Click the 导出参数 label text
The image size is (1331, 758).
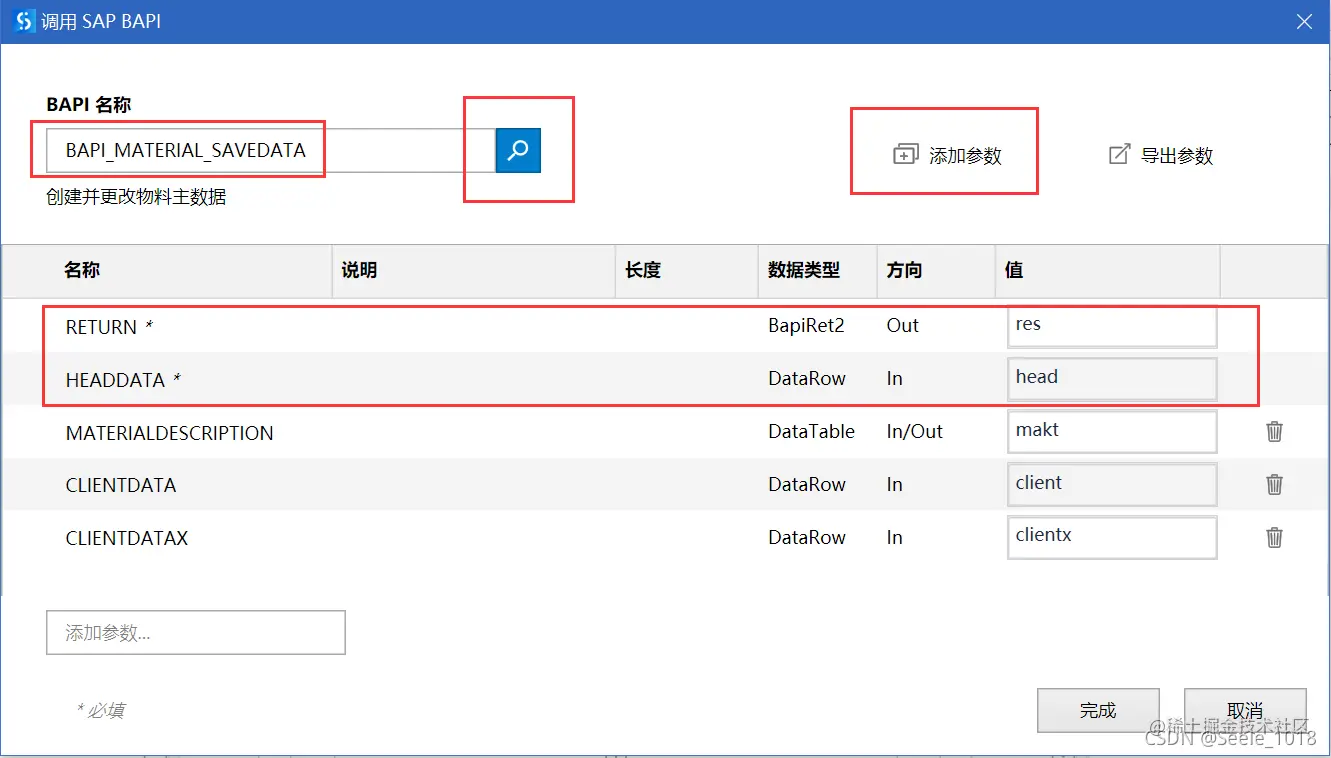click(x=1177, y=156)
